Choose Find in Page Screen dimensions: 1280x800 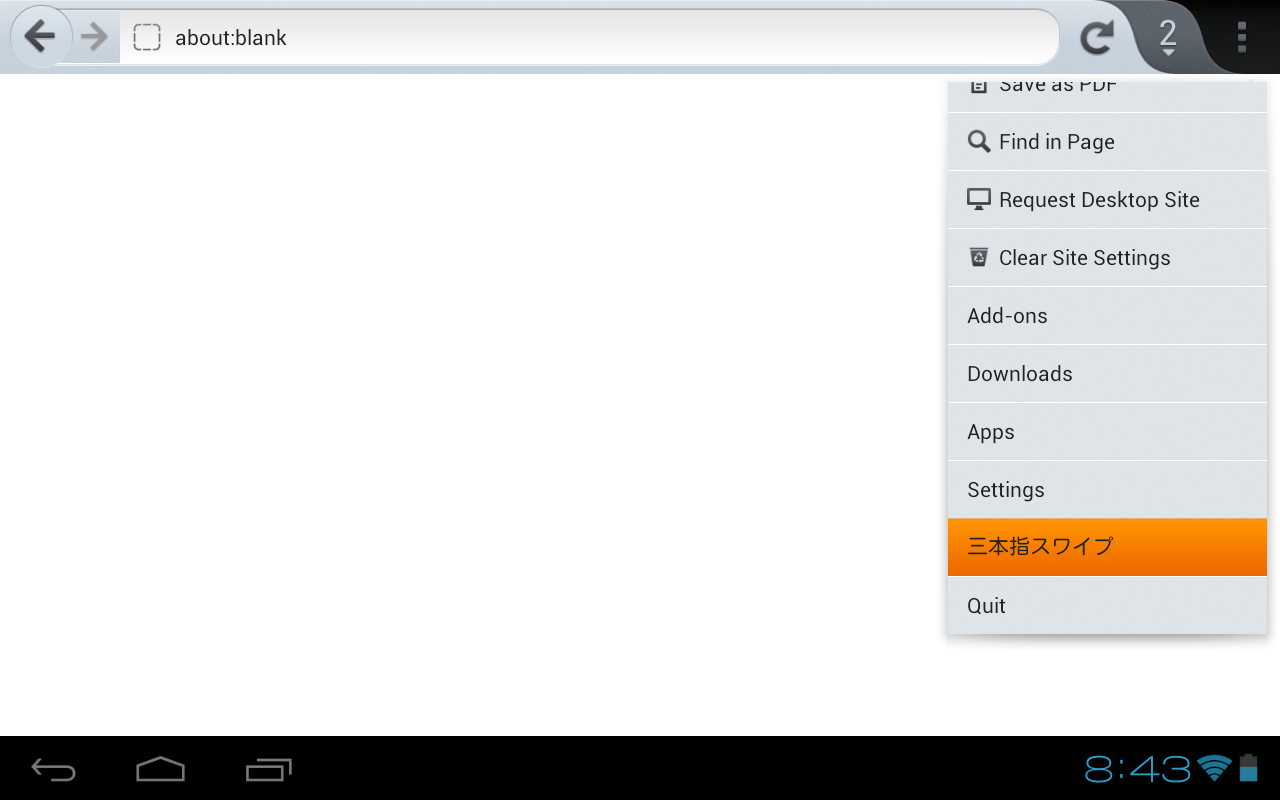(1107, 142)
